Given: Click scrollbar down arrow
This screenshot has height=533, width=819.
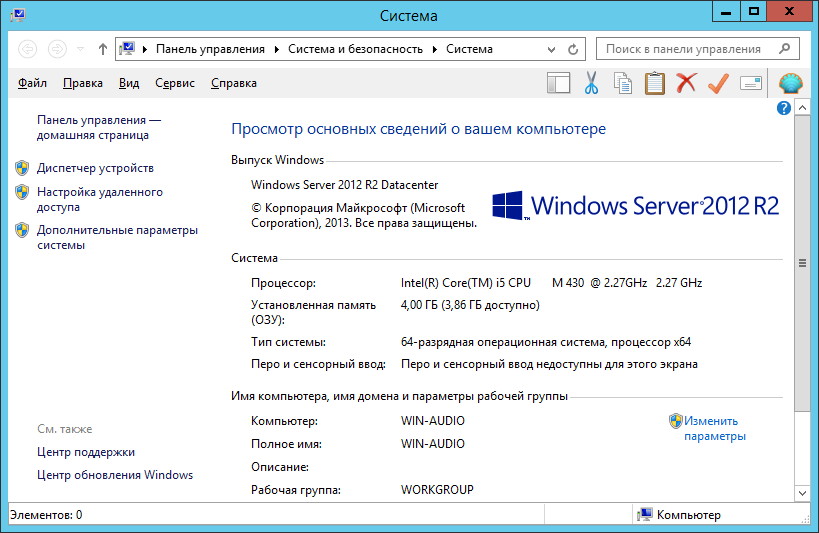Looking at the screenshot, I should pos(802,493).
